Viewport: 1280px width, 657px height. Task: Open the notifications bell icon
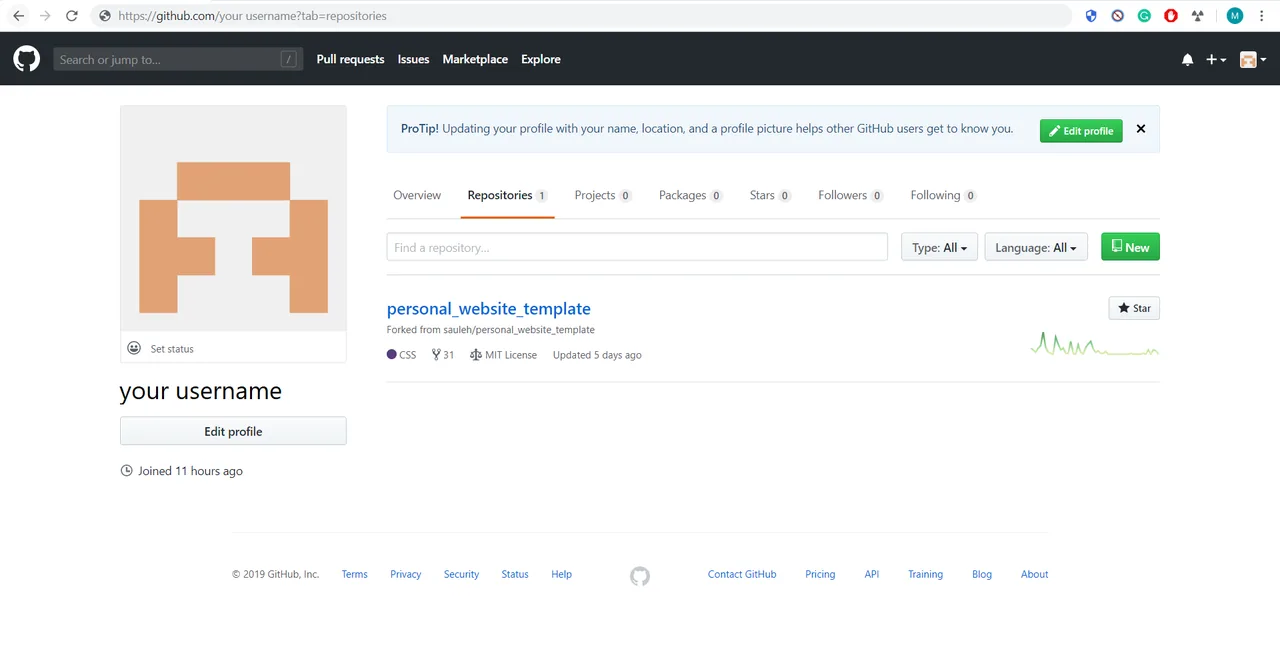click(1187, 60)
